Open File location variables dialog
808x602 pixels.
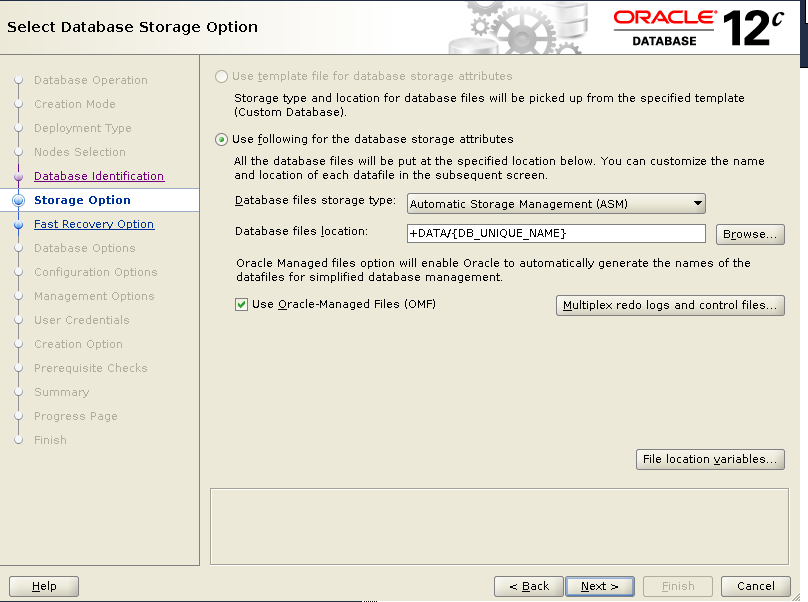(710, 459)
